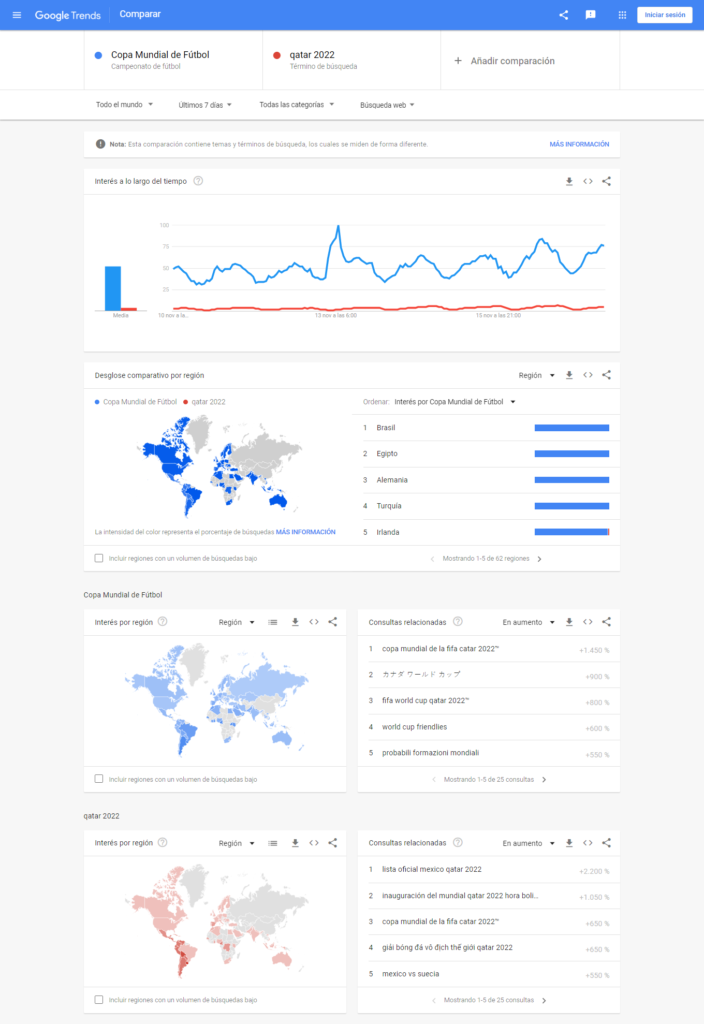Screen dimensions: 704x1024
Task: Check low search volume regions for Copa Mundial map
Action: coord(97,778)
